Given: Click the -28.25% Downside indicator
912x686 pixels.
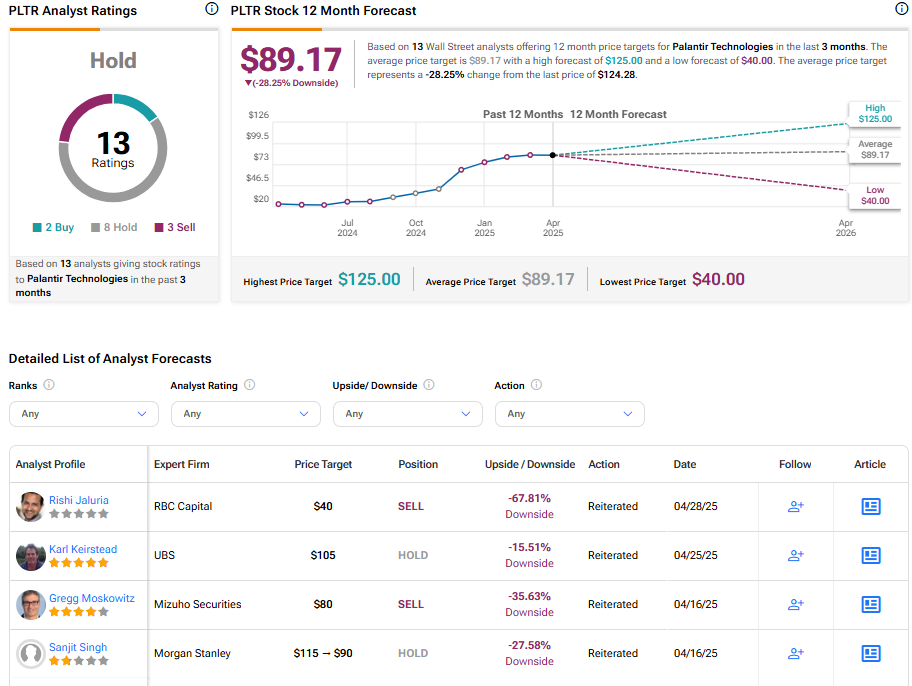Looking at the screenshot, I should click(x=291, y=83).
